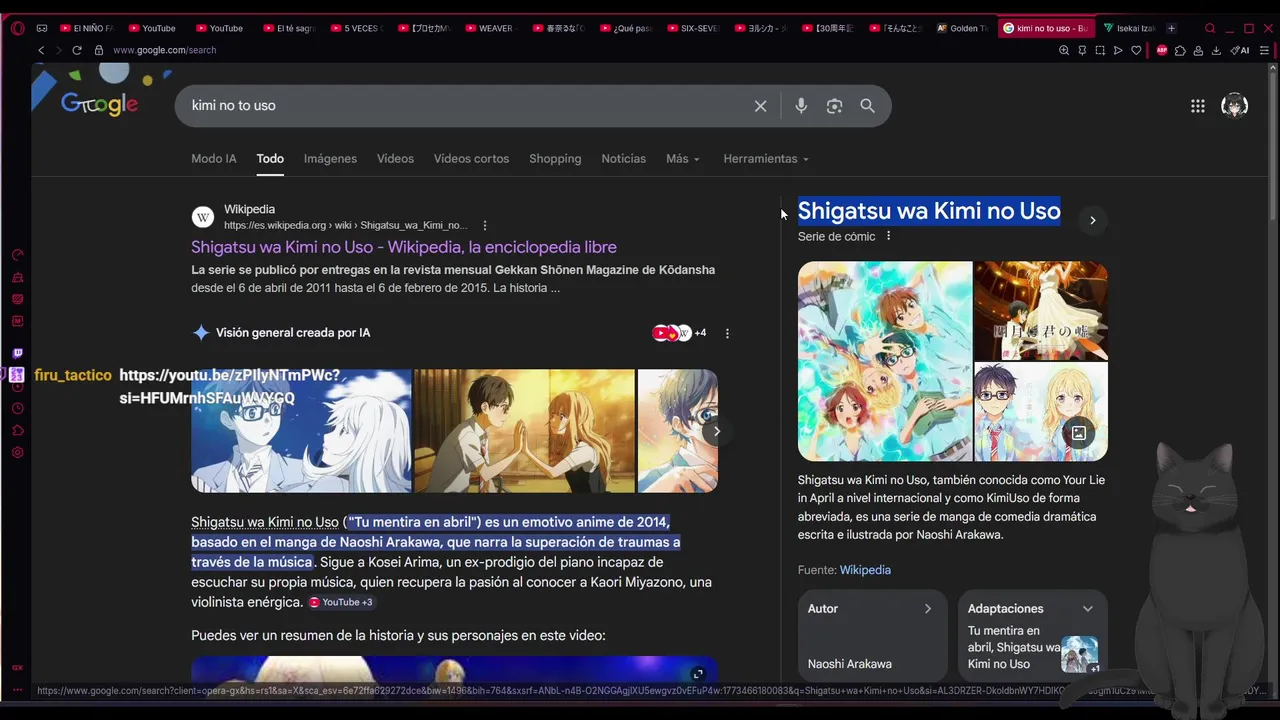This screenshot has width=1280, height=720.
Task: Open the large manga cover image
Action: (885, 361)
